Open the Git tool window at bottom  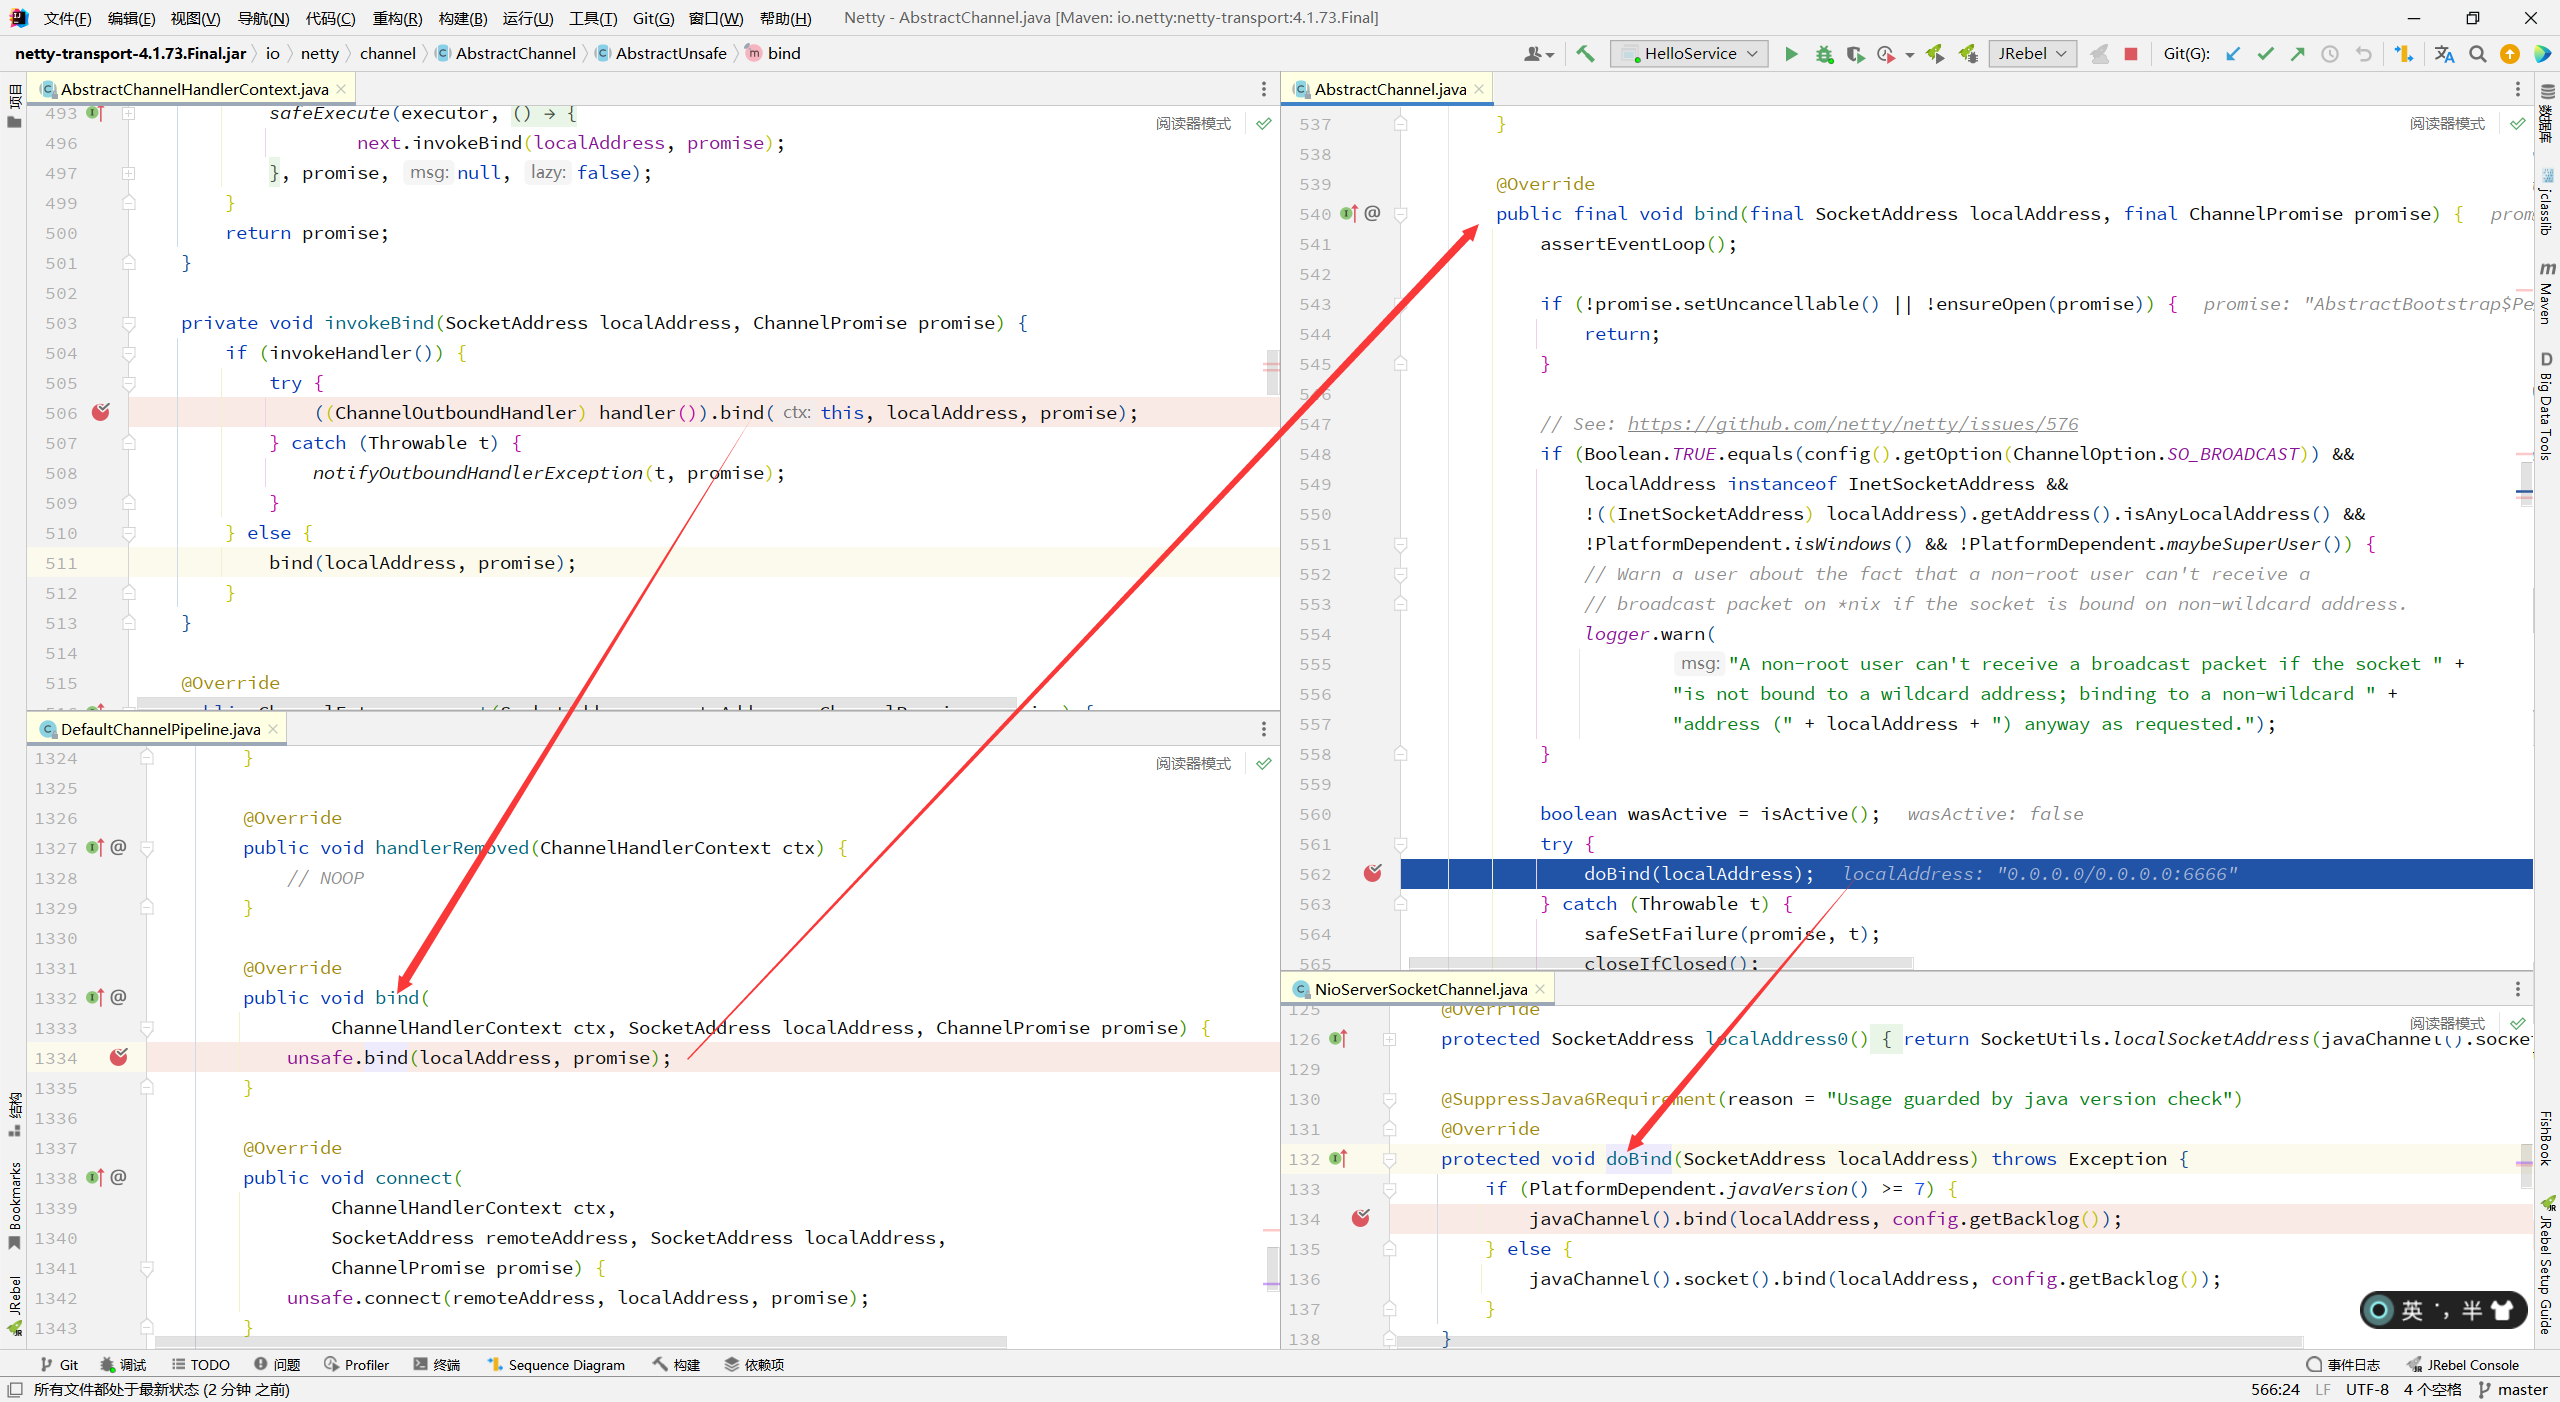pyautogui.click(x=59, y=1365)
